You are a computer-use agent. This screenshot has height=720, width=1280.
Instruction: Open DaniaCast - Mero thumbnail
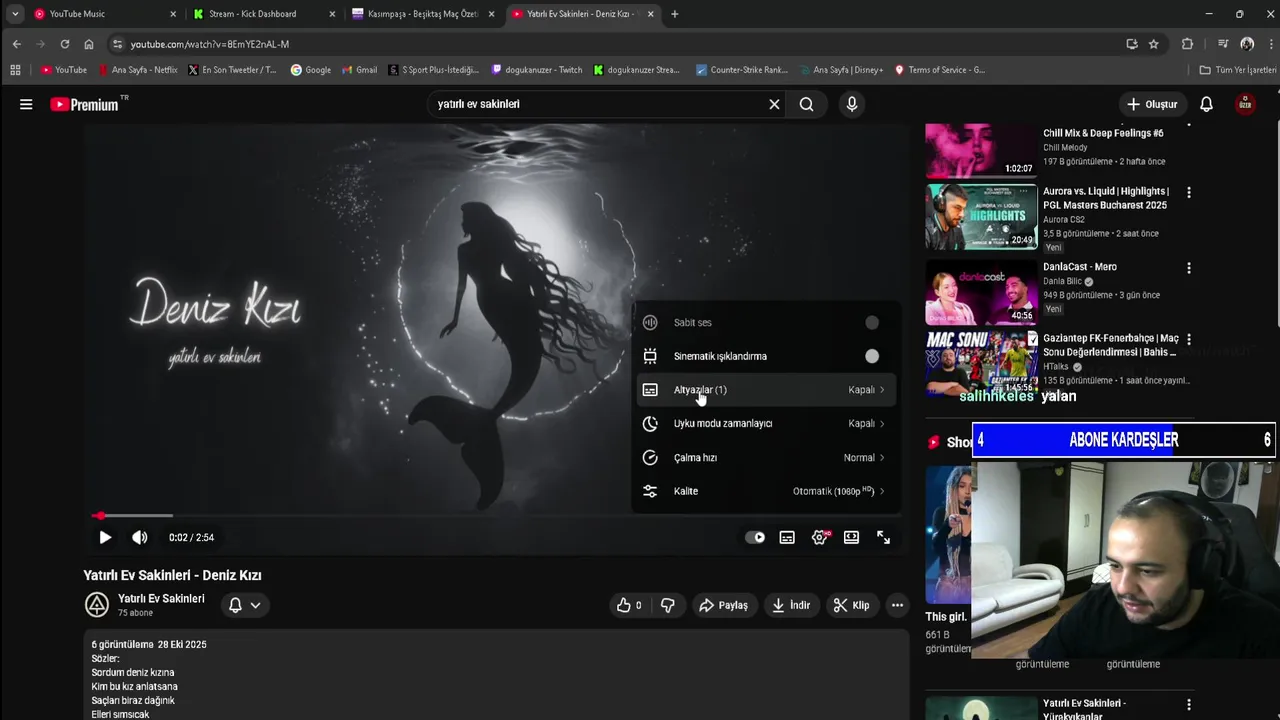981,292
